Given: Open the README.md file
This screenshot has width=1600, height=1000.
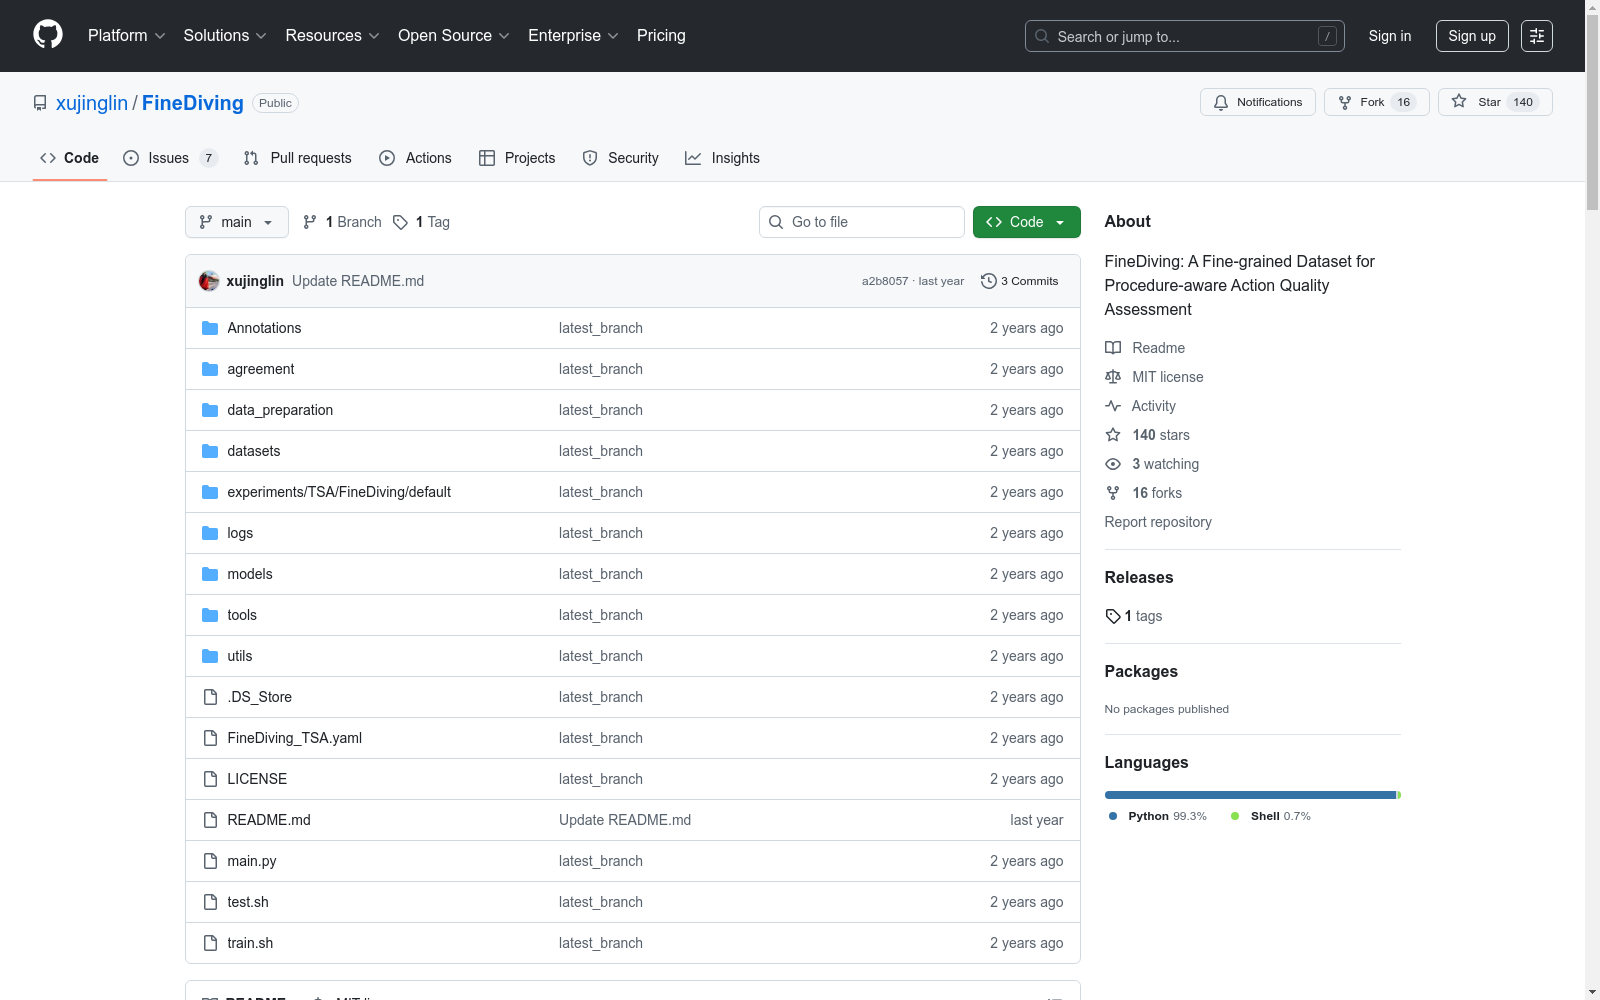Looking at the screenshot, I should tap(269, 820).
